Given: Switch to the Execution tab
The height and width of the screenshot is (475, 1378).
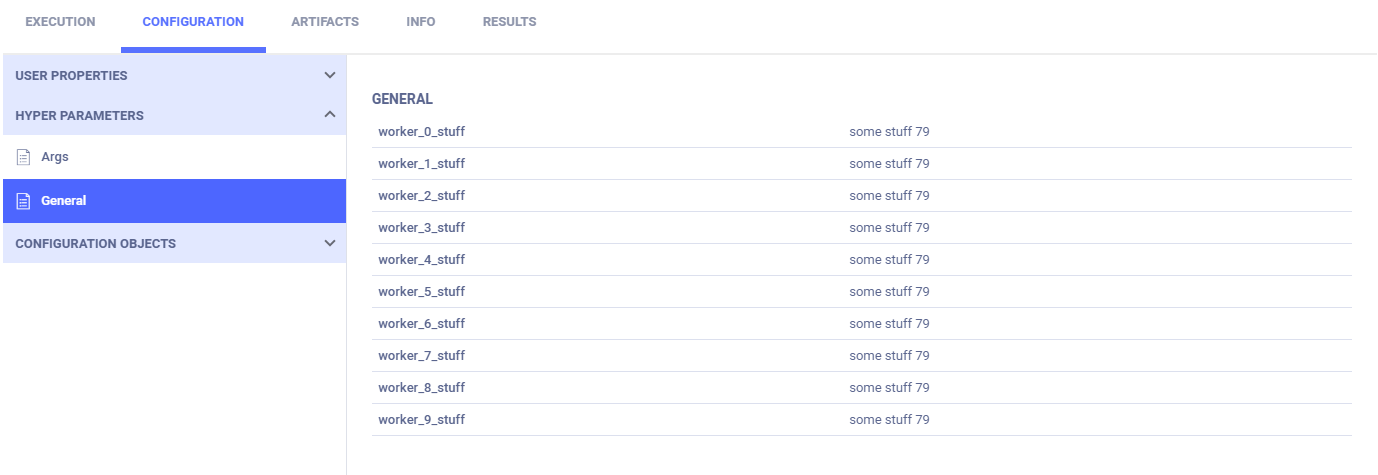Looking at the screenshot, I should pos(60,22).
